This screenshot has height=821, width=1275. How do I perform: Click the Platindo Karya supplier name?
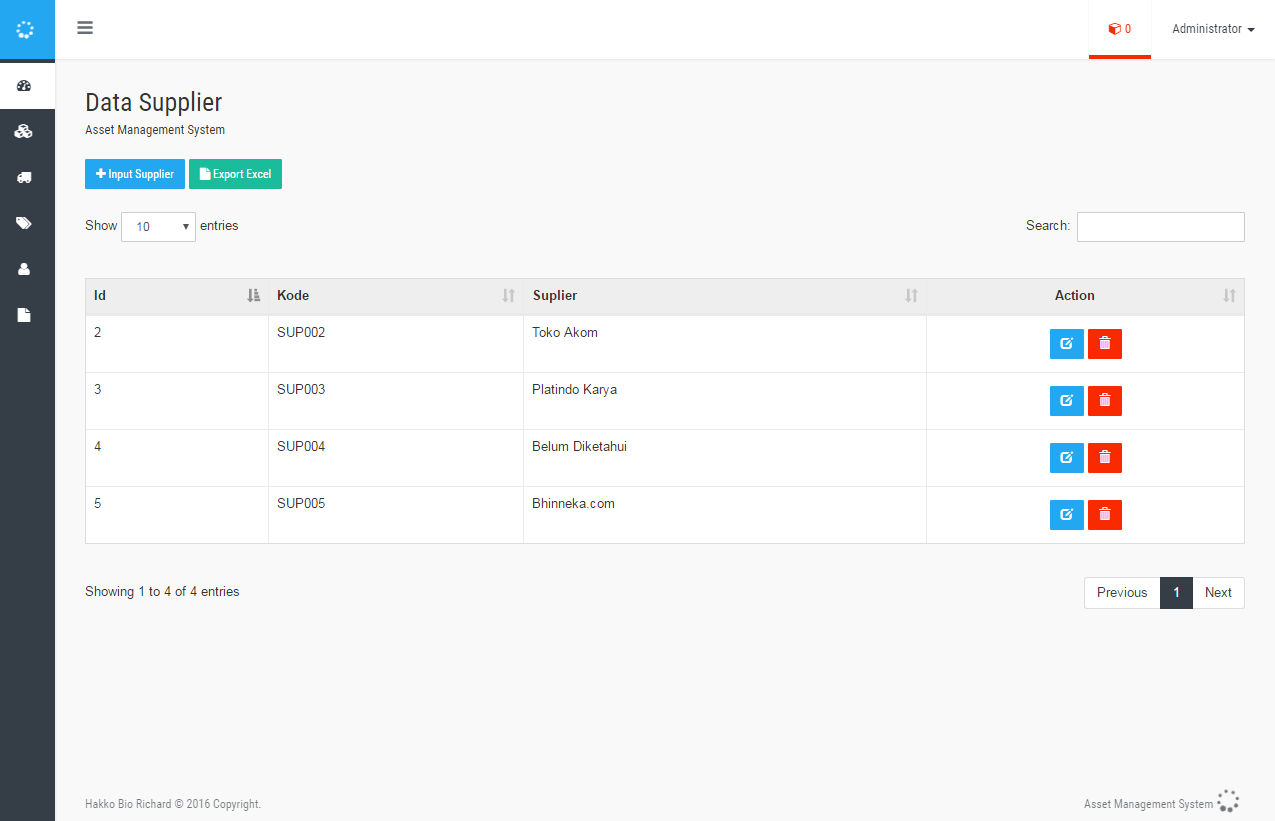click(574, 390)
